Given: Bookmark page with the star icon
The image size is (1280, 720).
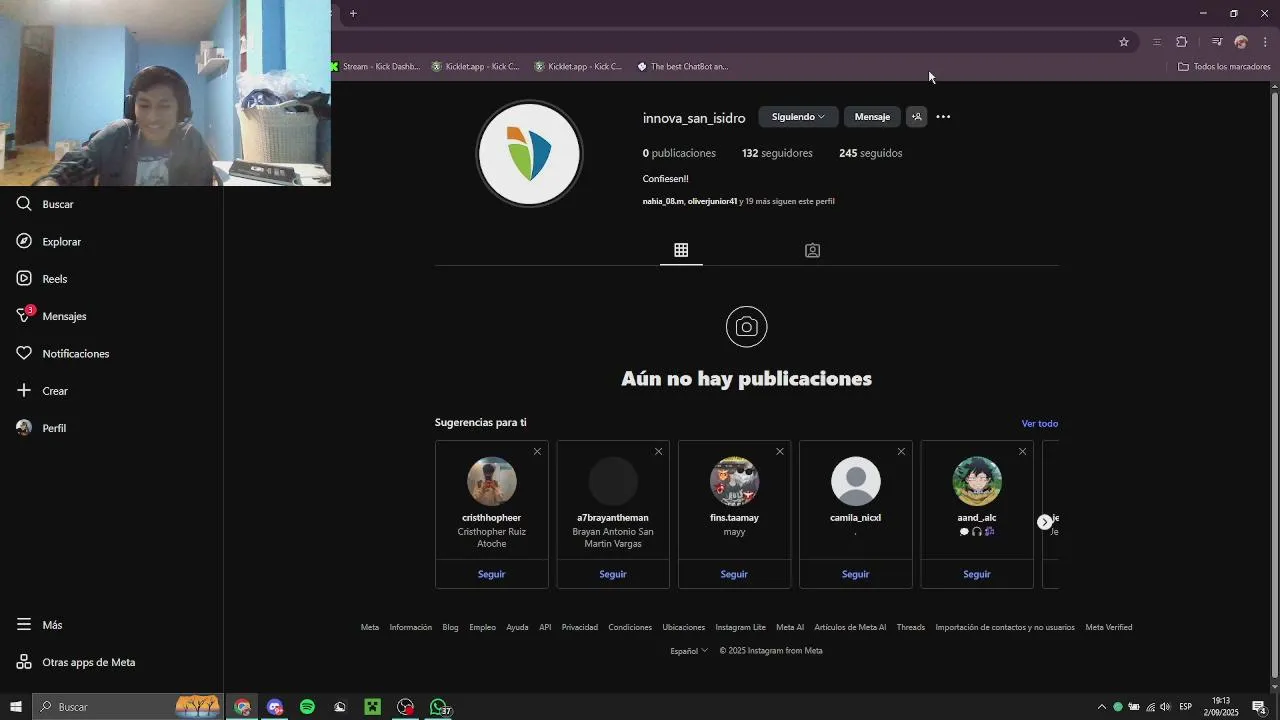Looking at the screenshot, I should tap(1124, 42).
